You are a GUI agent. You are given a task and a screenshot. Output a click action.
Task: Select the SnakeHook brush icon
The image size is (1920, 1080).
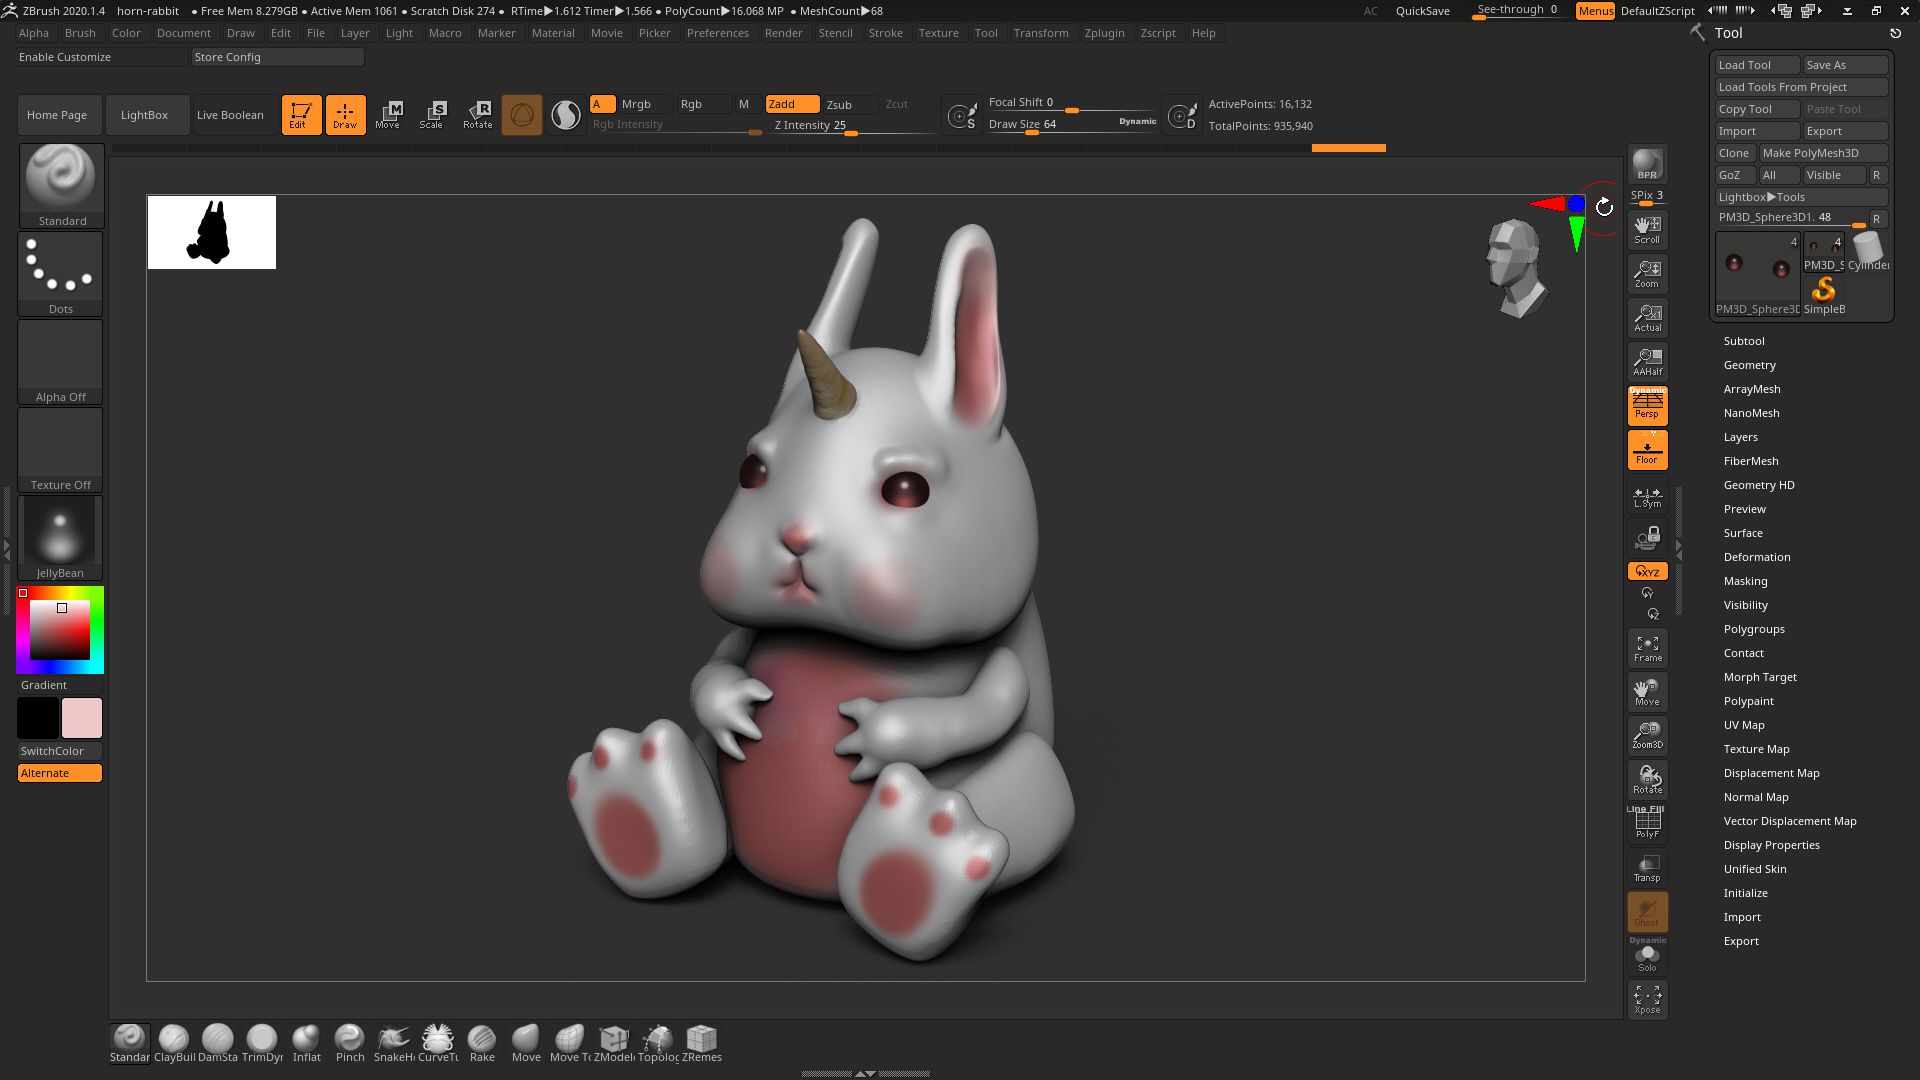[x=394, y=1041]
